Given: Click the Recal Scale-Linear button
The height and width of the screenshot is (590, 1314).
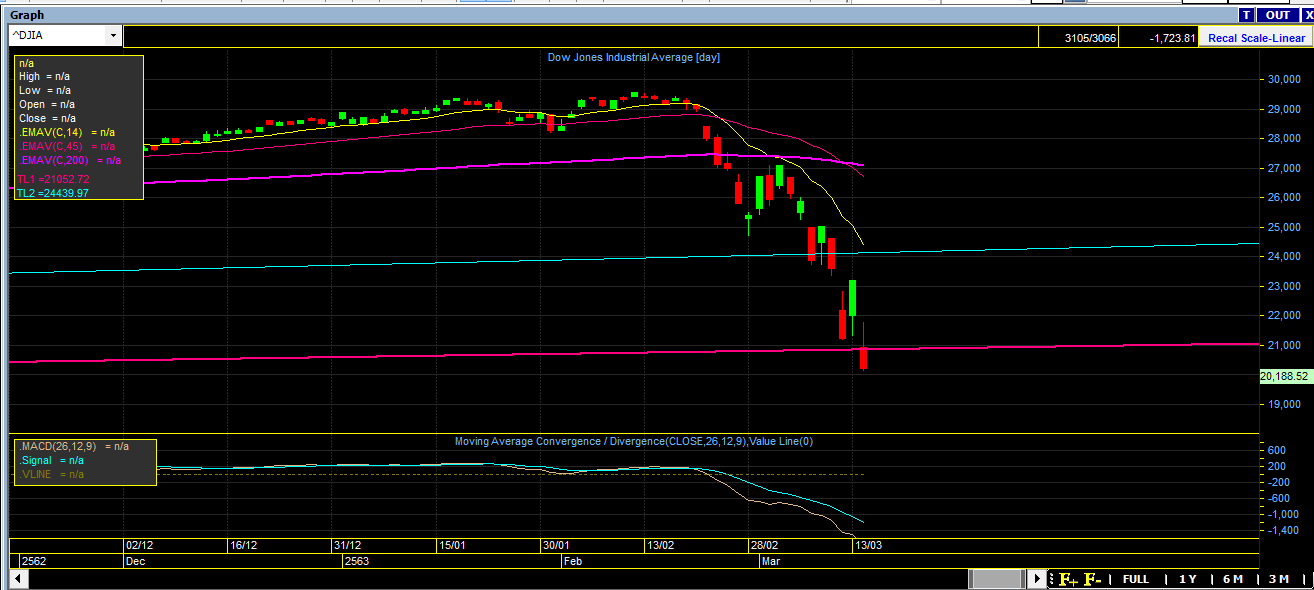Looking at the screenshot, I should (1255, 38).
